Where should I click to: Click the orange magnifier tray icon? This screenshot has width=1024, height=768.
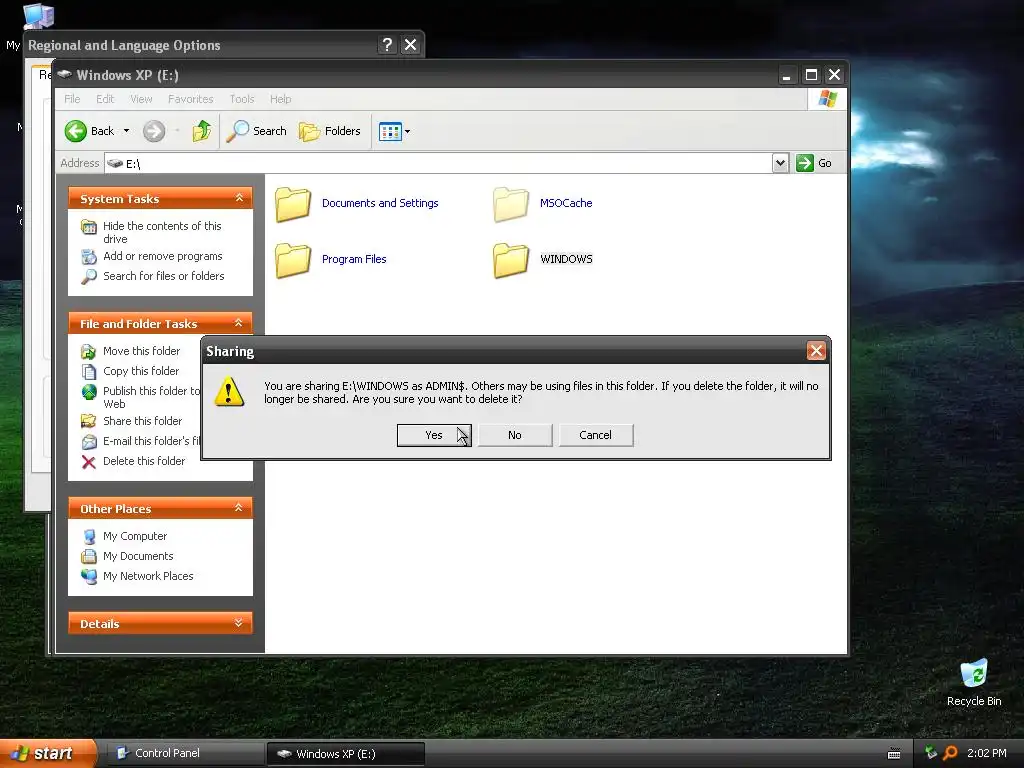(950, 753)
